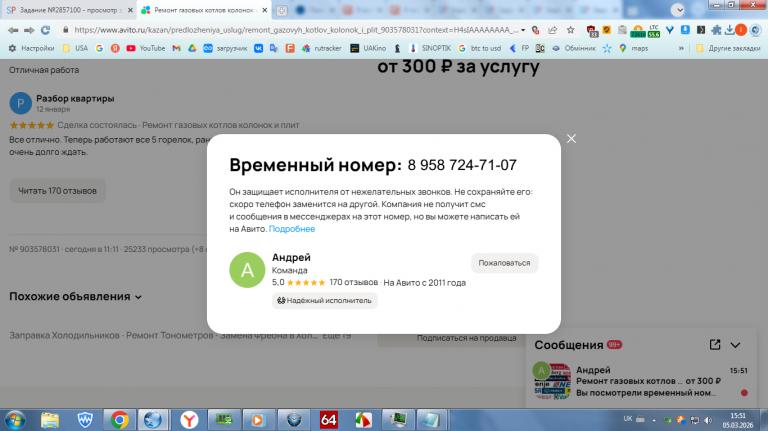The width and height of the screenshot is (768, 431).
Task: Open the Андрей message conversation thumbnail
Action: pos(552,381)
